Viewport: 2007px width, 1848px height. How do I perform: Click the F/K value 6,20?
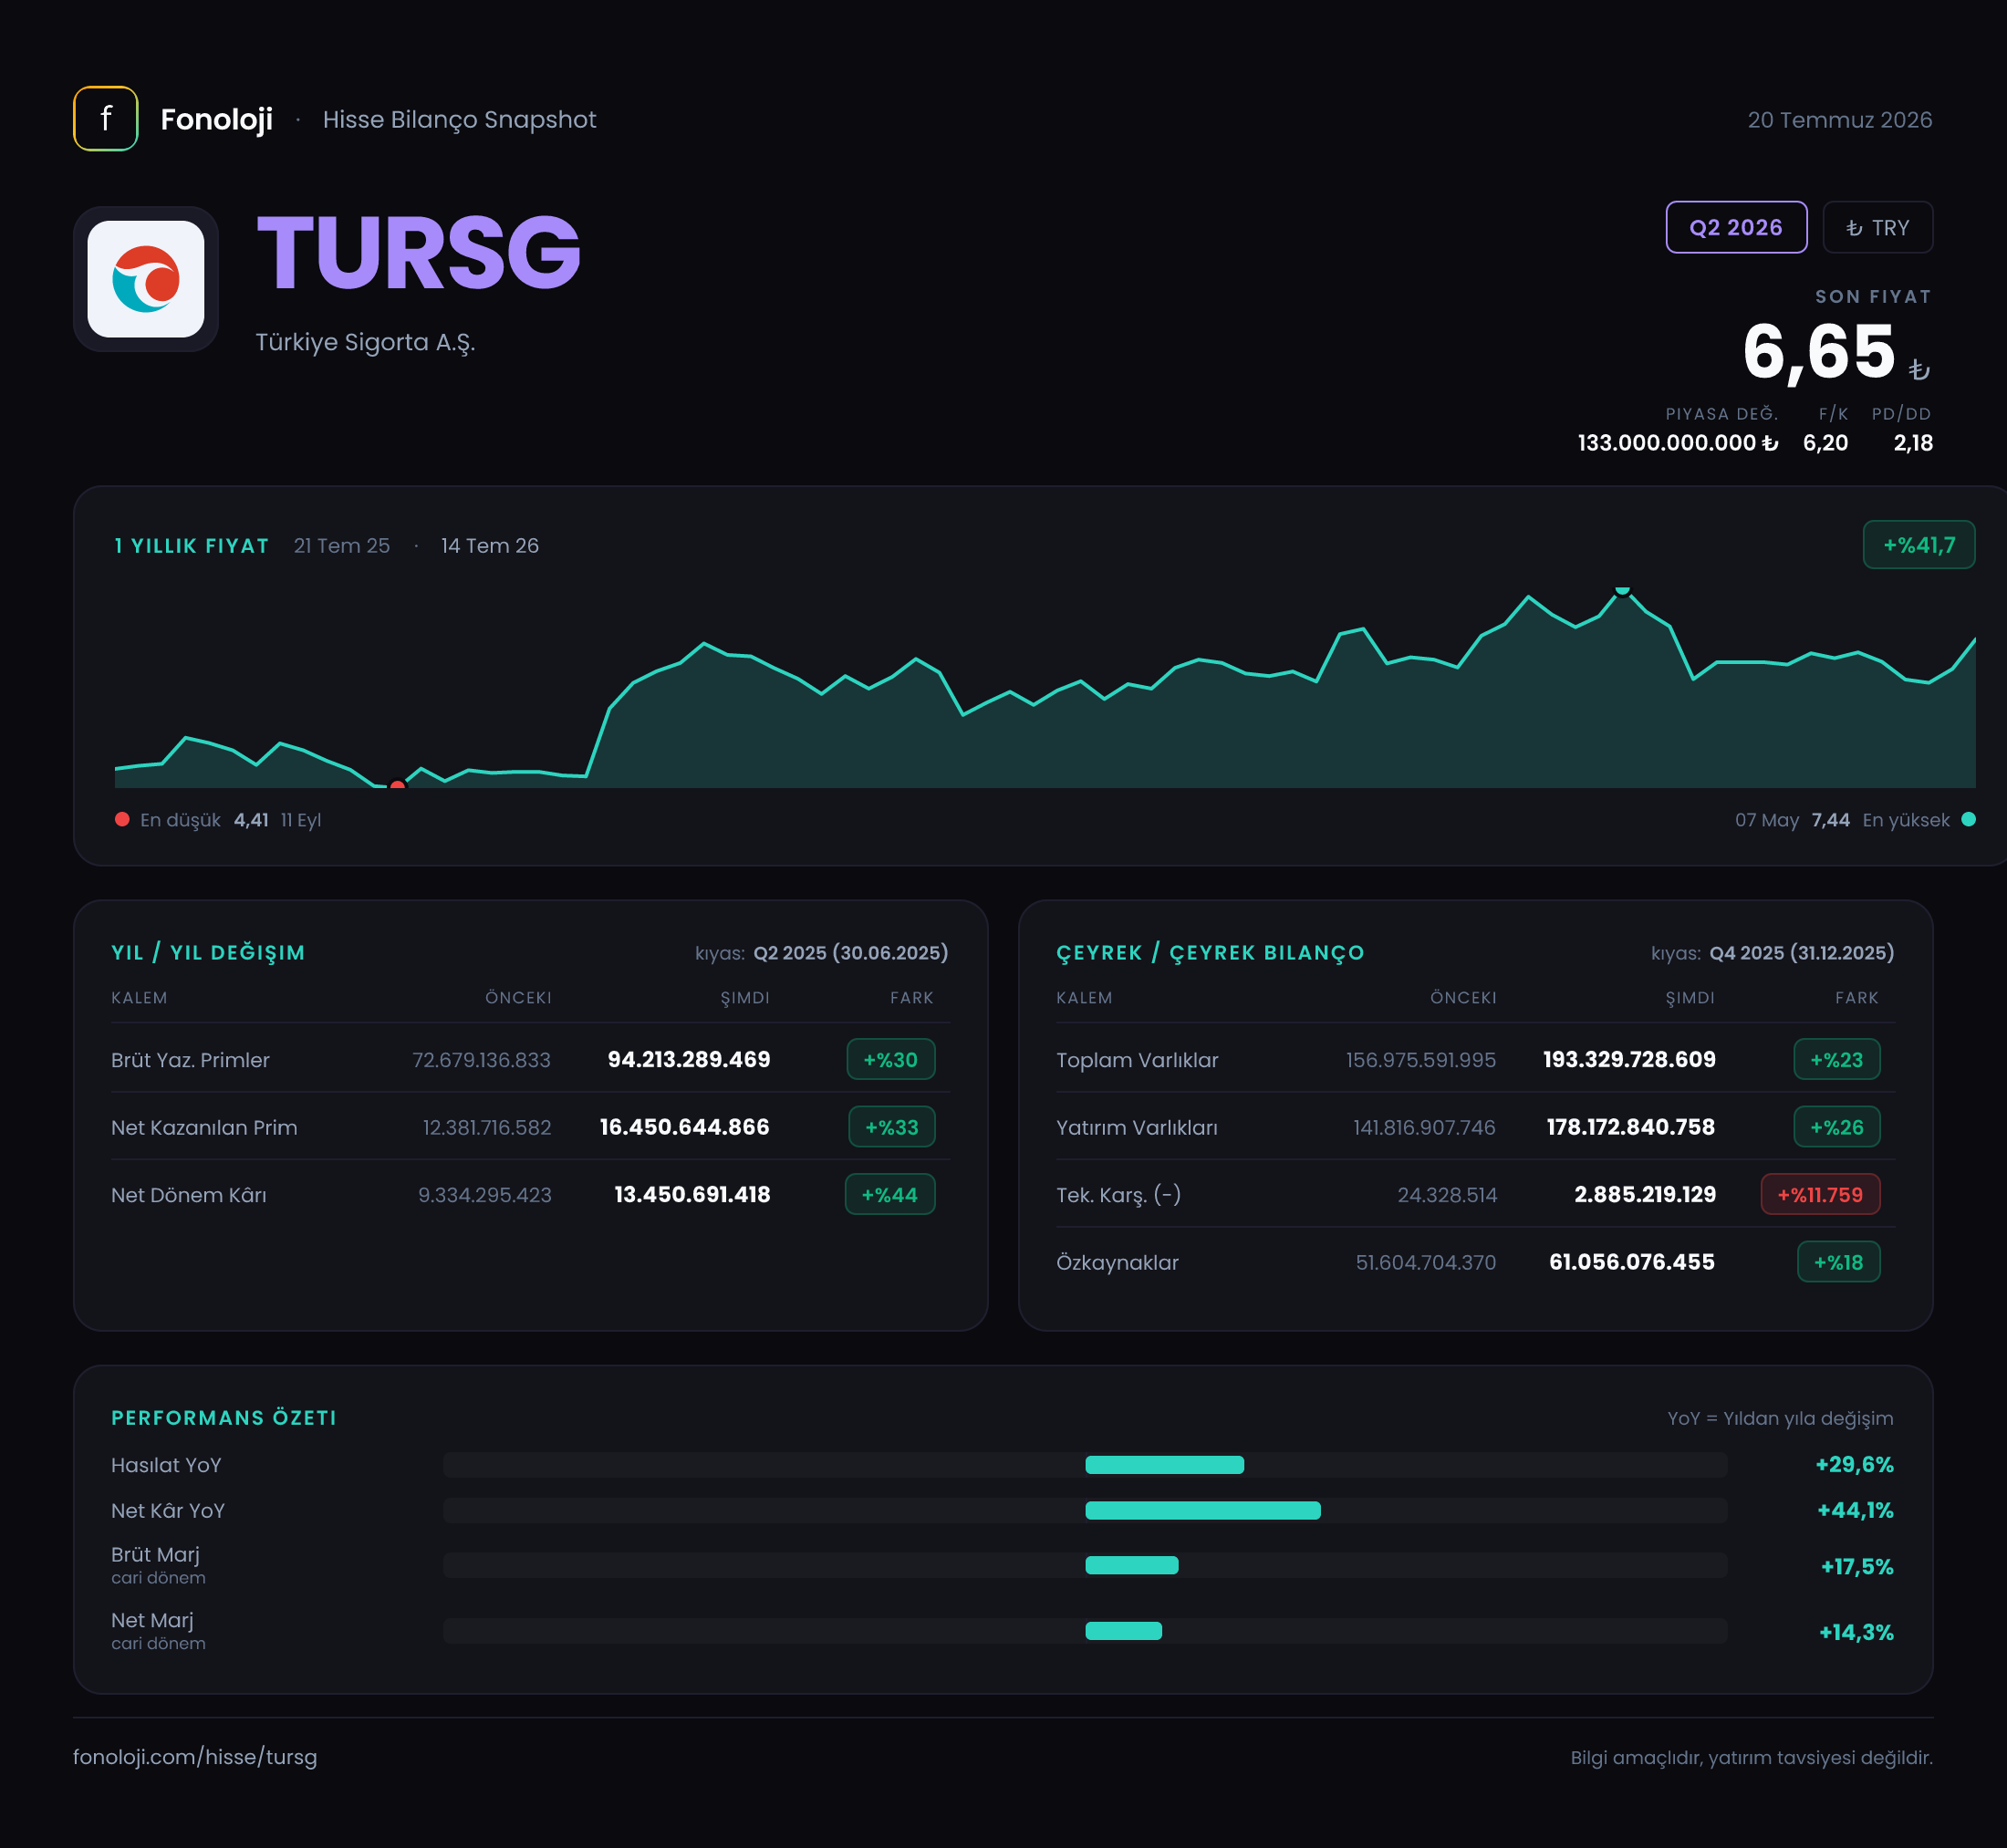point(1825,443)
